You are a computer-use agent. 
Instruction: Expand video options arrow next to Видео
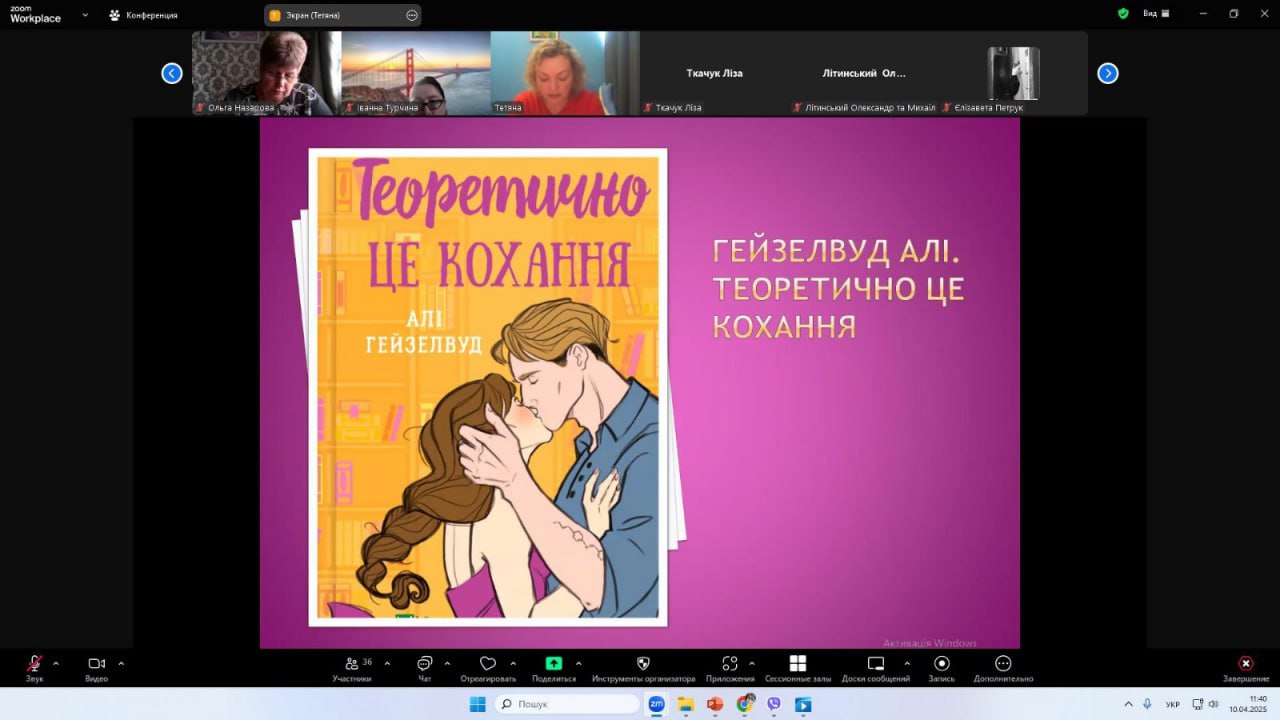pos(121,663)
